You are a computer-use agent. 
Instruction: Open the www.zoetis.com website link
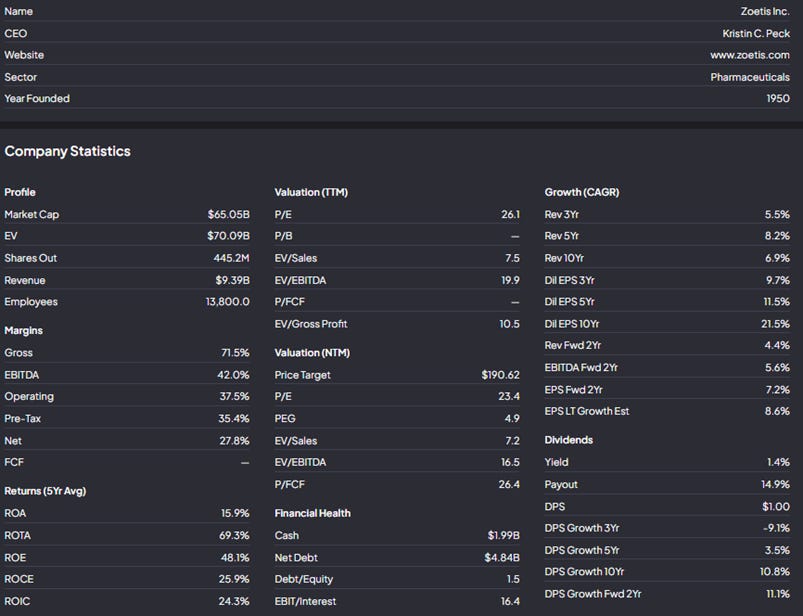pos(750,55)
